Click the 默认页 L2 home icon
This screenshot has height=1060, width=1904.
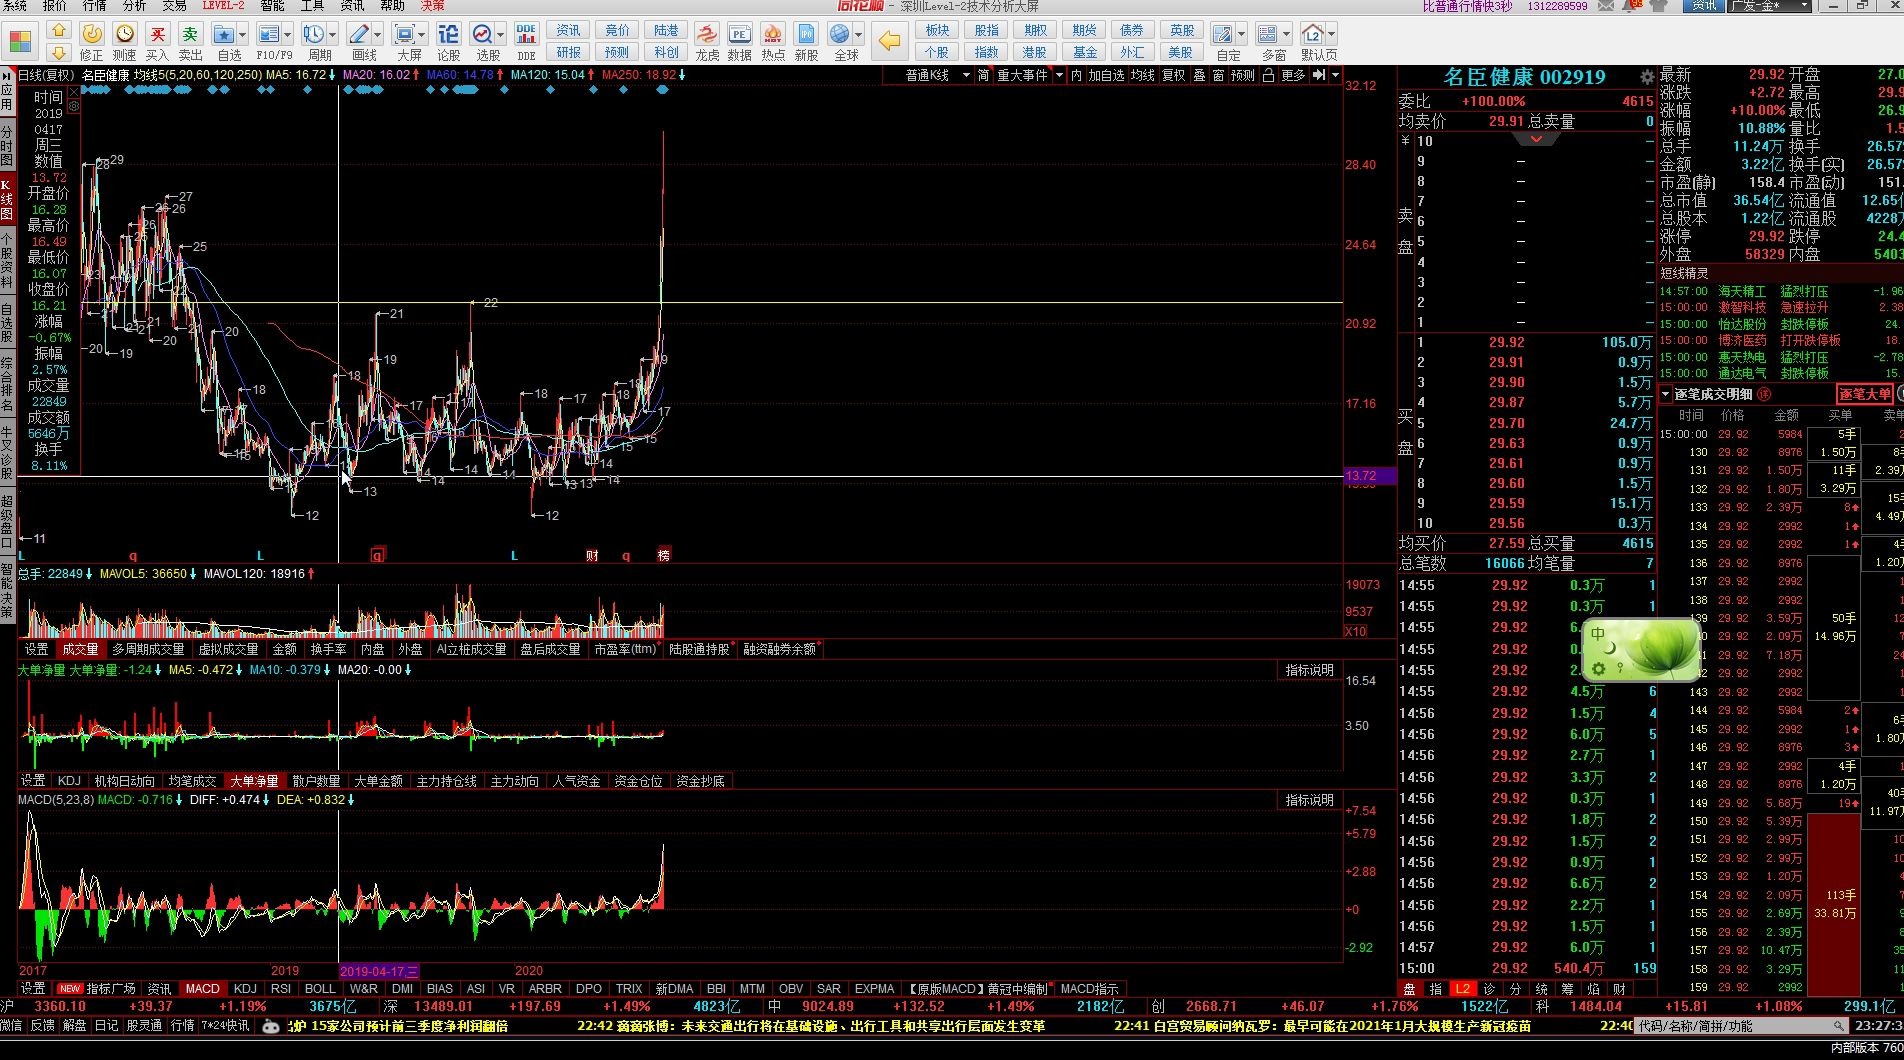point(1313,34)
